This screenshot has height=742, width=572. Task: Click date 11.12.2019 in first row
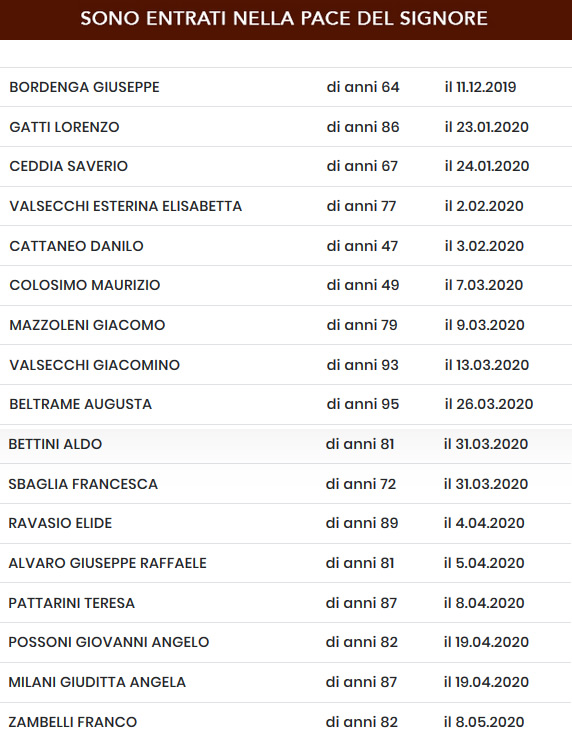tap(480, 87)
